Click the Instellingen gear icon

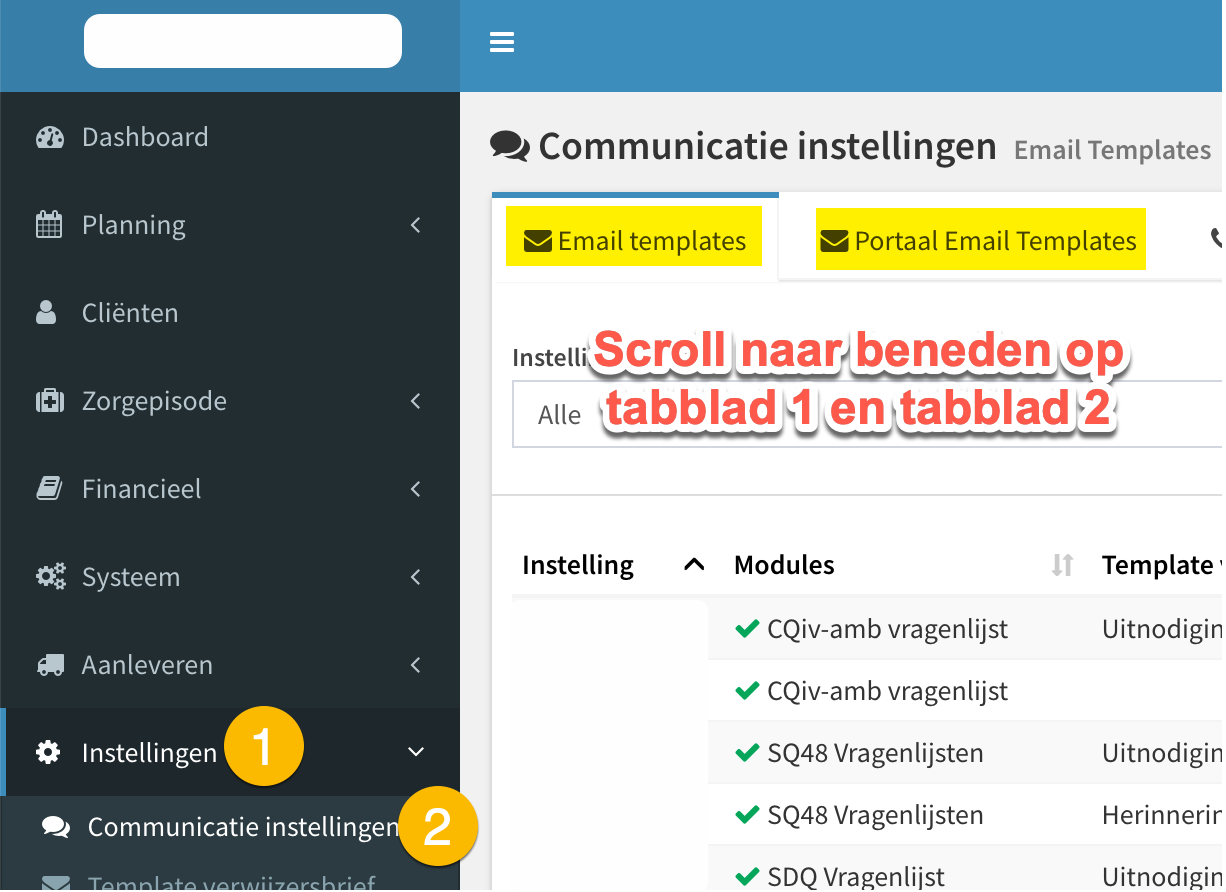(x=48, y=752)
